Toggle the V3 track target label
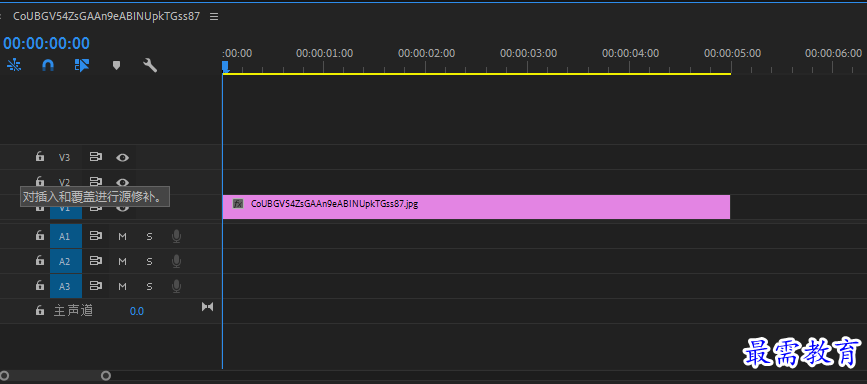Image resolution: width=867 pixels, height=384 pixels. point(65,157)
